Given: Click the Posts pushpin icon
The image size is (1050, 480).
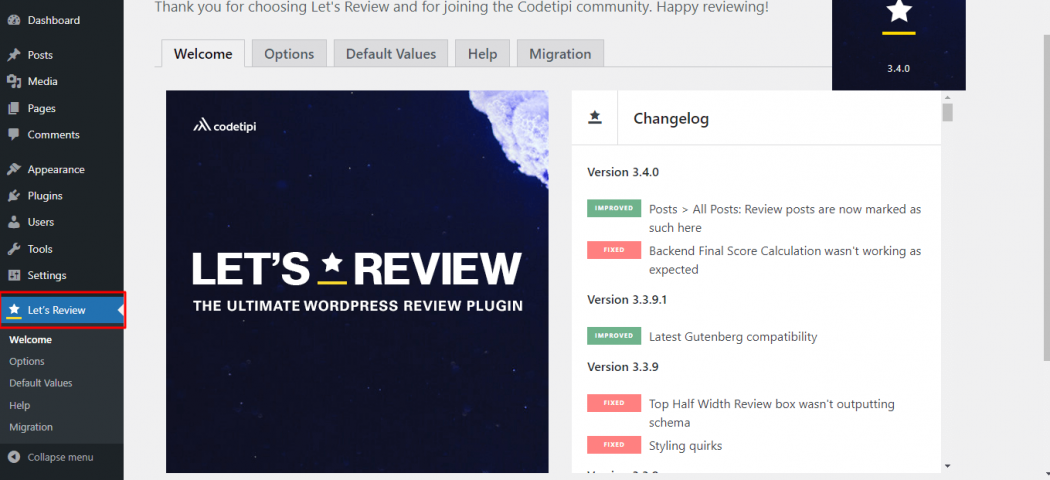Looking at the screenshot, I should pos(13,55).
